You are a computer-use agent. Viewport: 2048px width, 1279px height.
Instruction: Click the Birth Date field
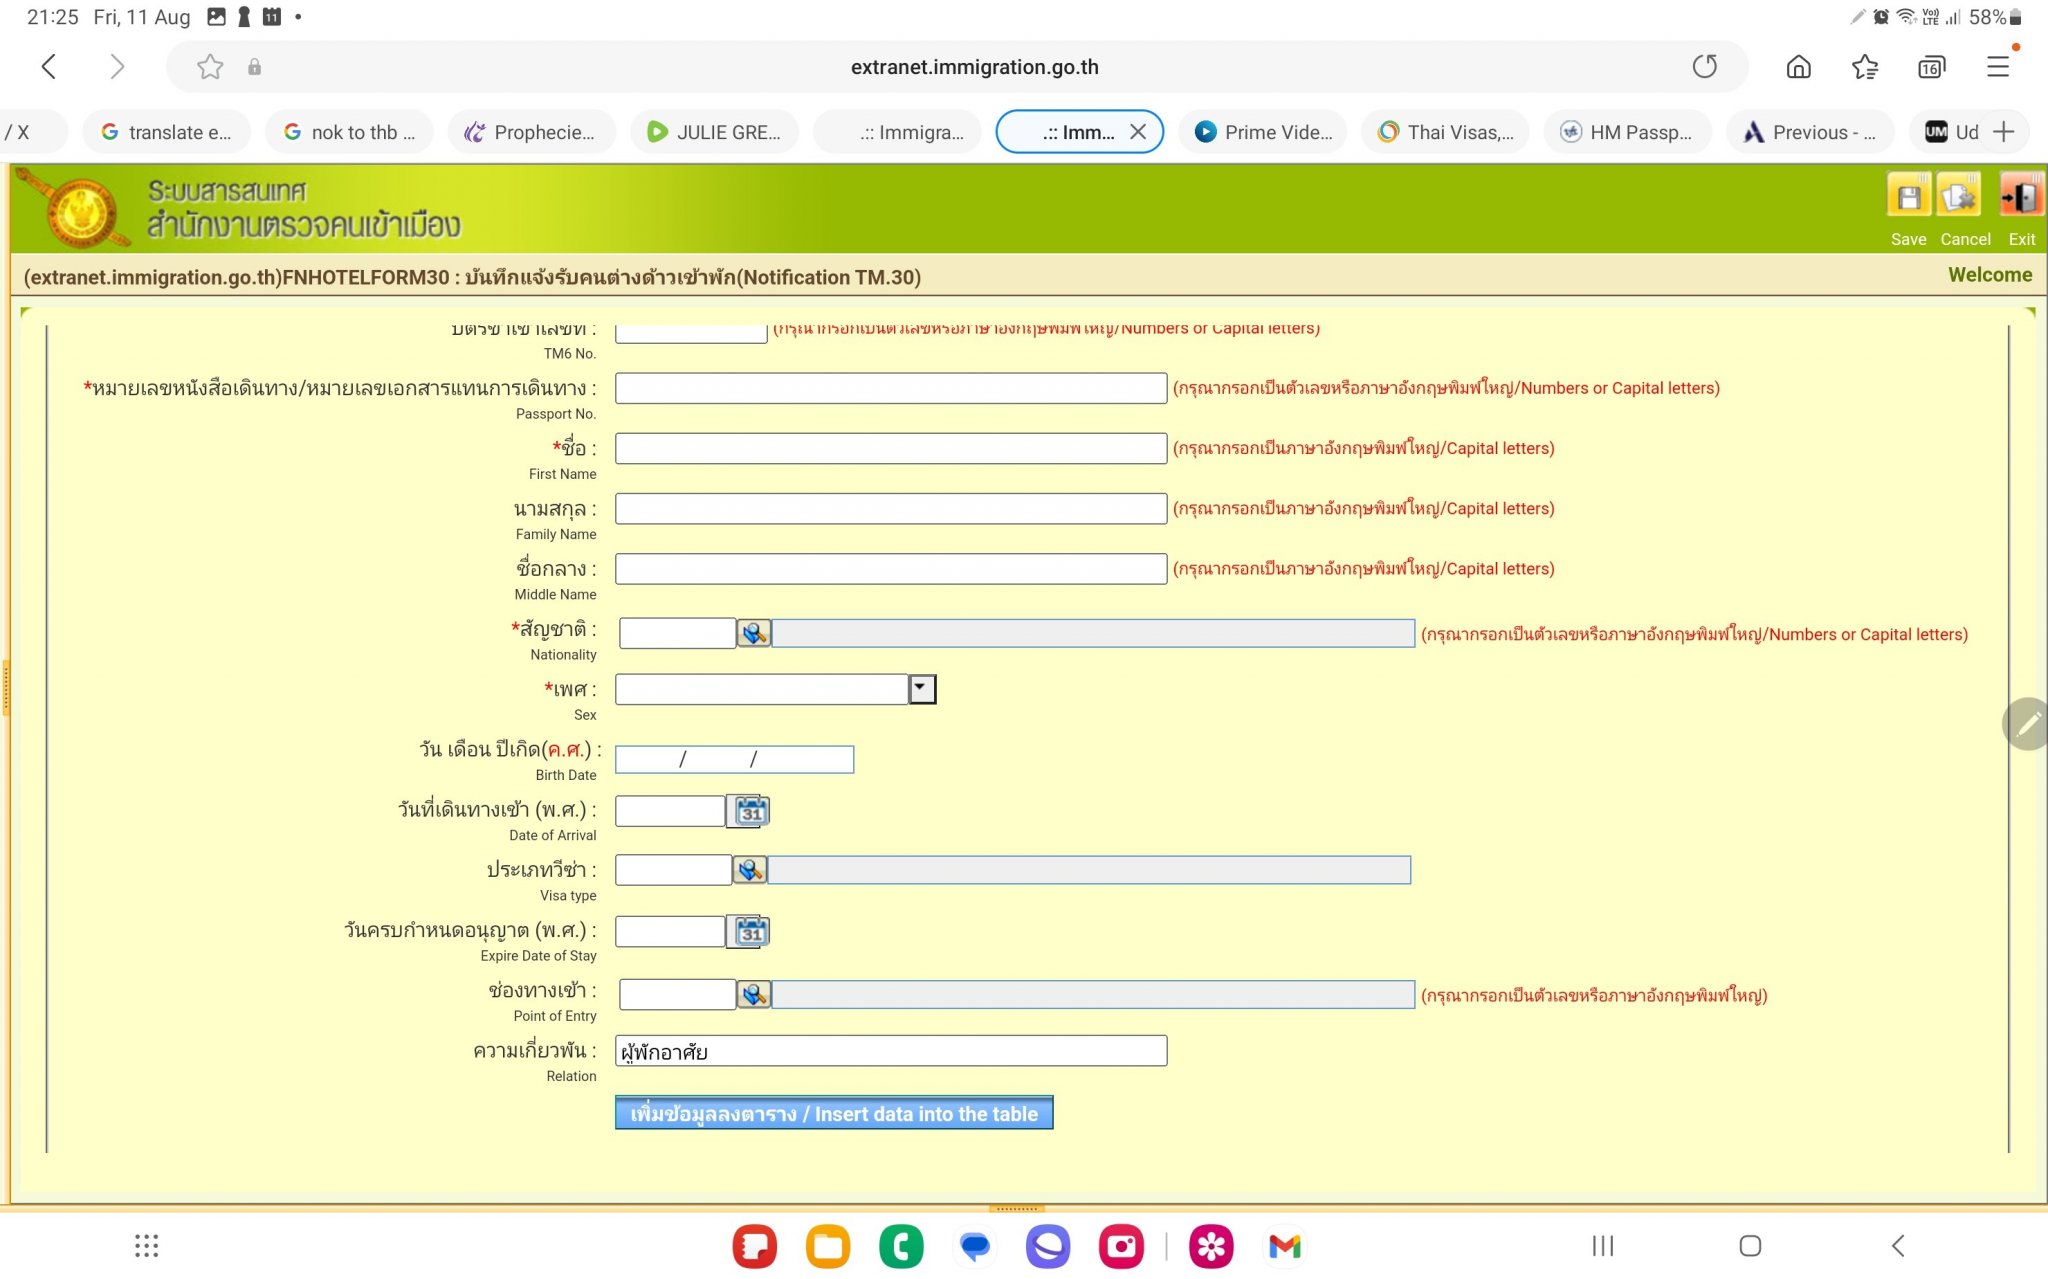click(734, 760)
